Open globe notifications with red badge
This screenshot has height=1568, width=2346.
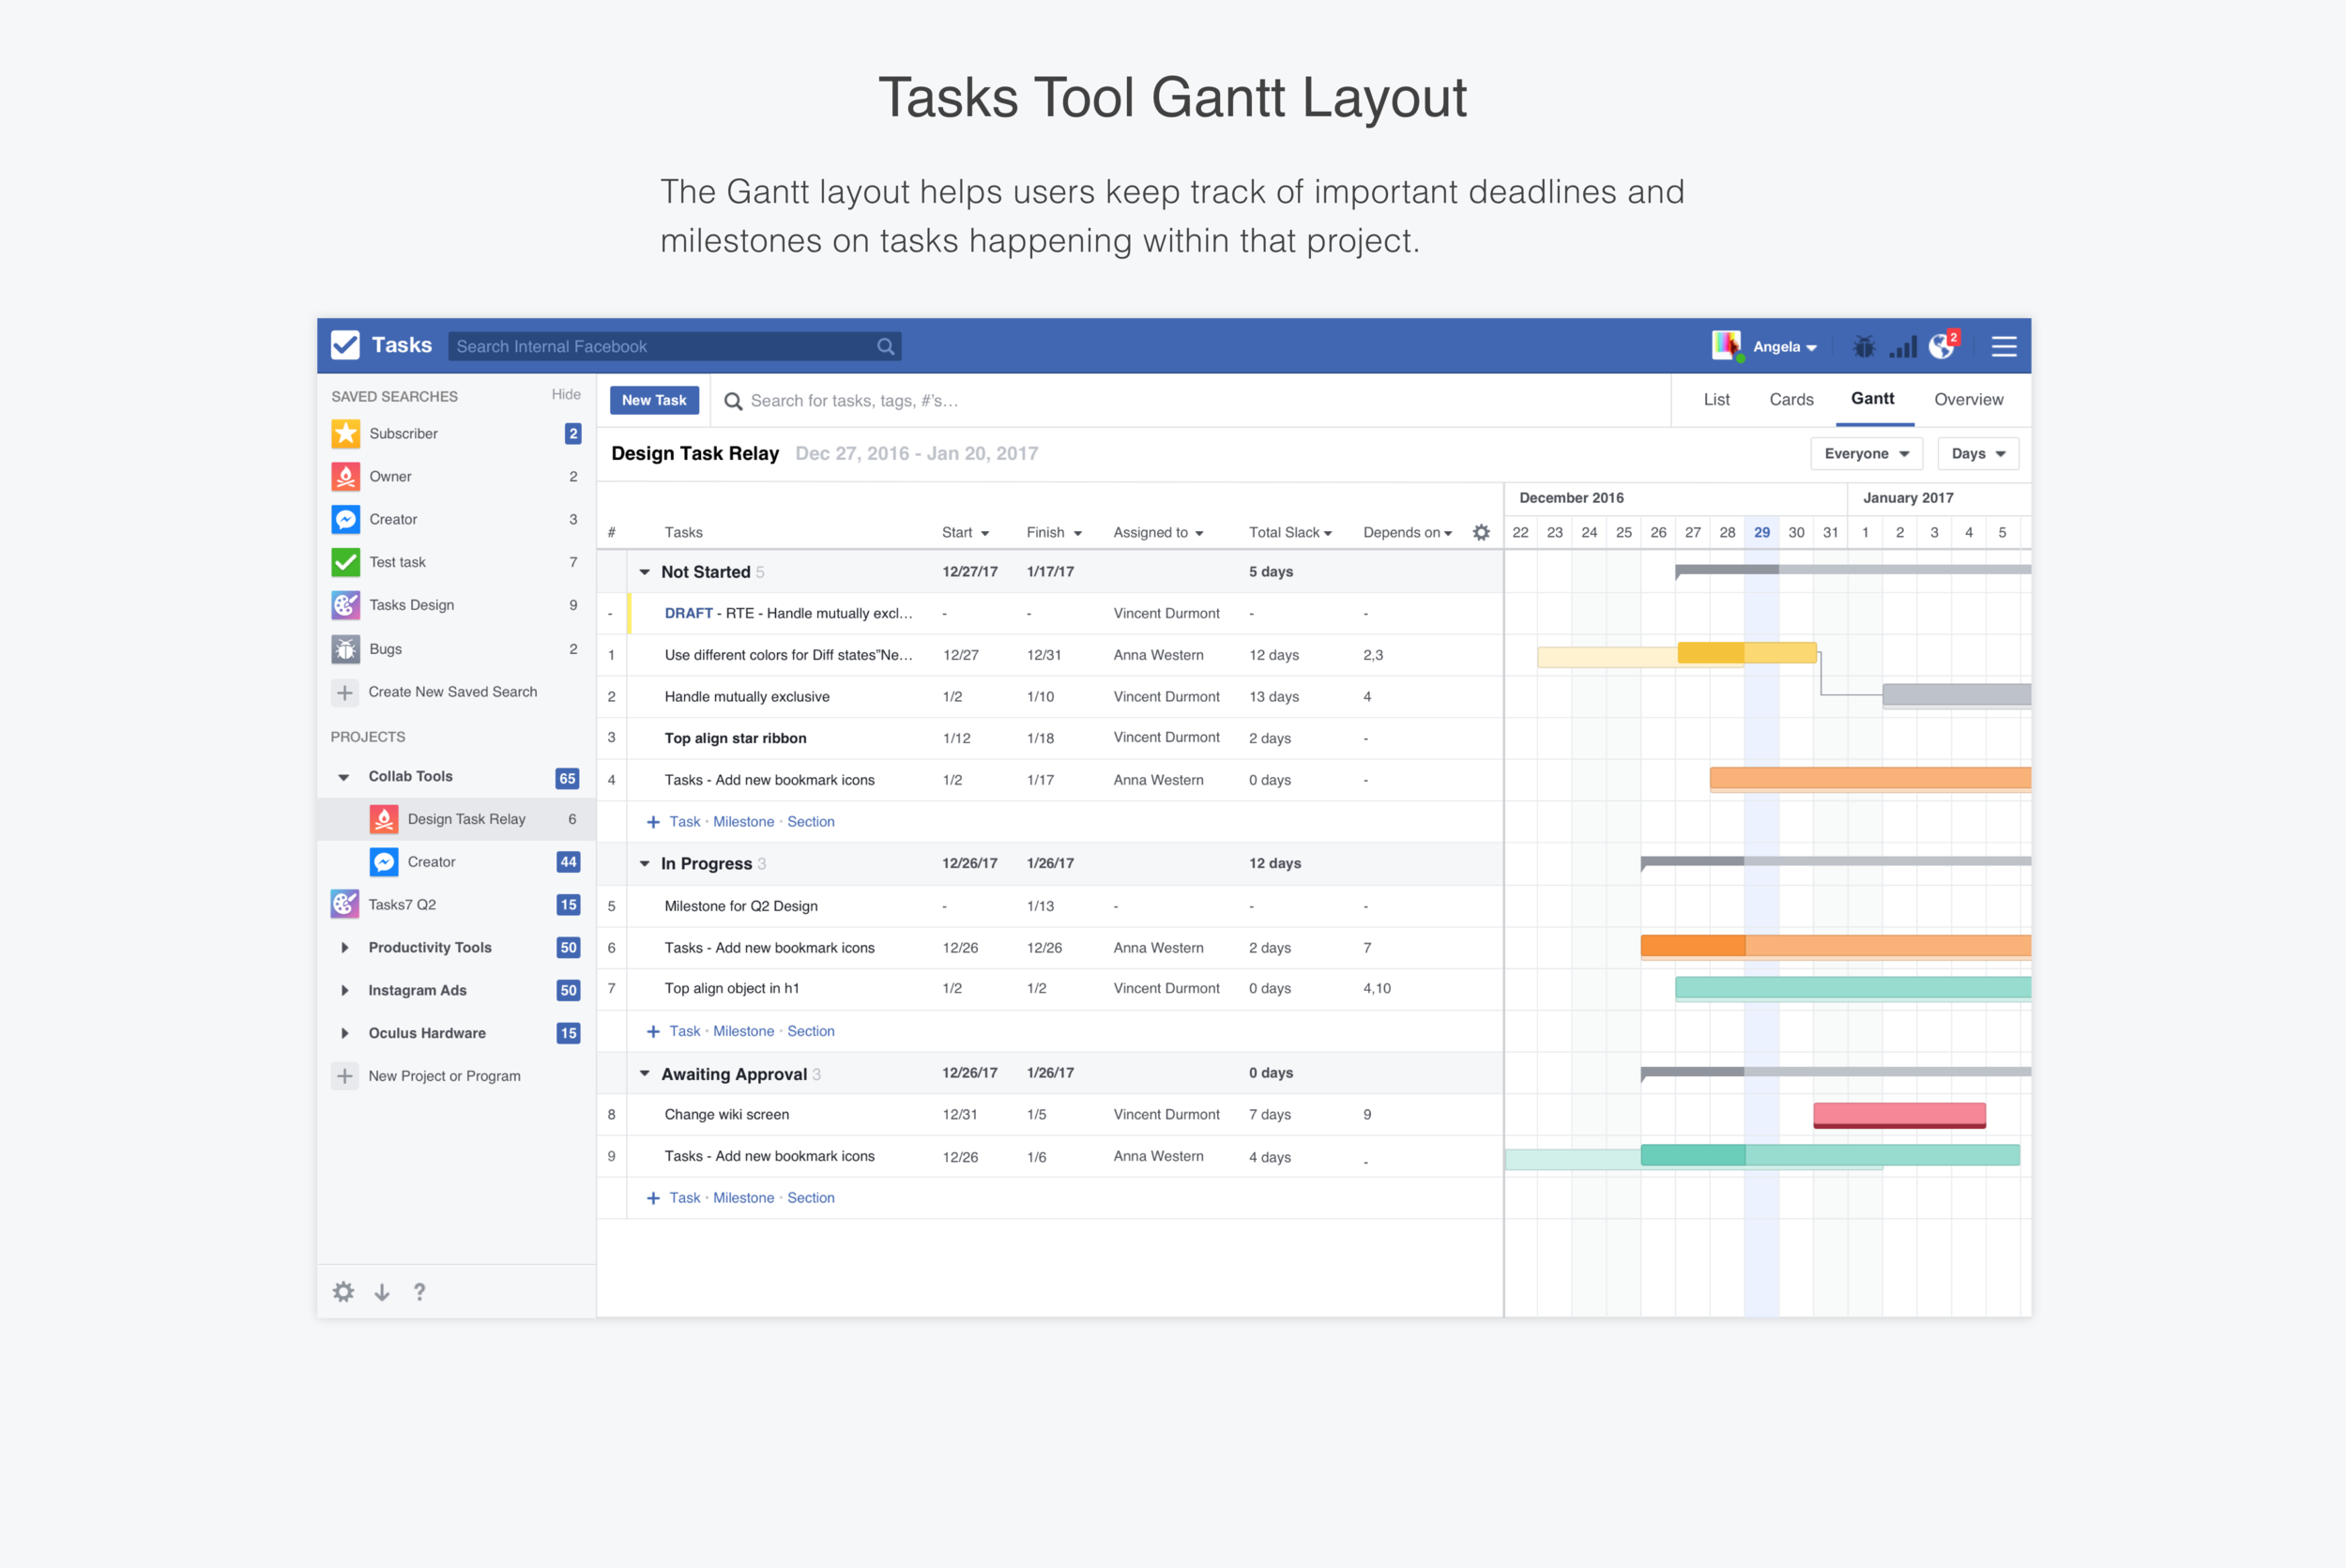coord(1942,346)
